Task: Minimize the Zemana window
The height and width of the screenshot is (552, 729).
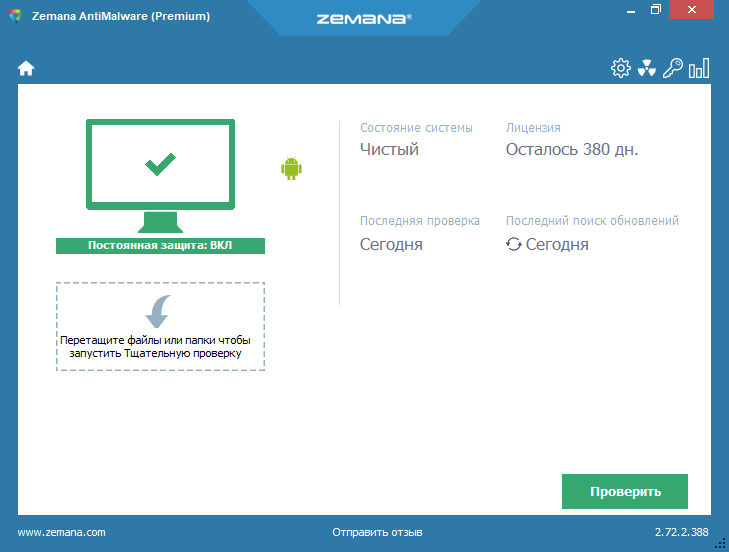Action: [x=630, y=10]
